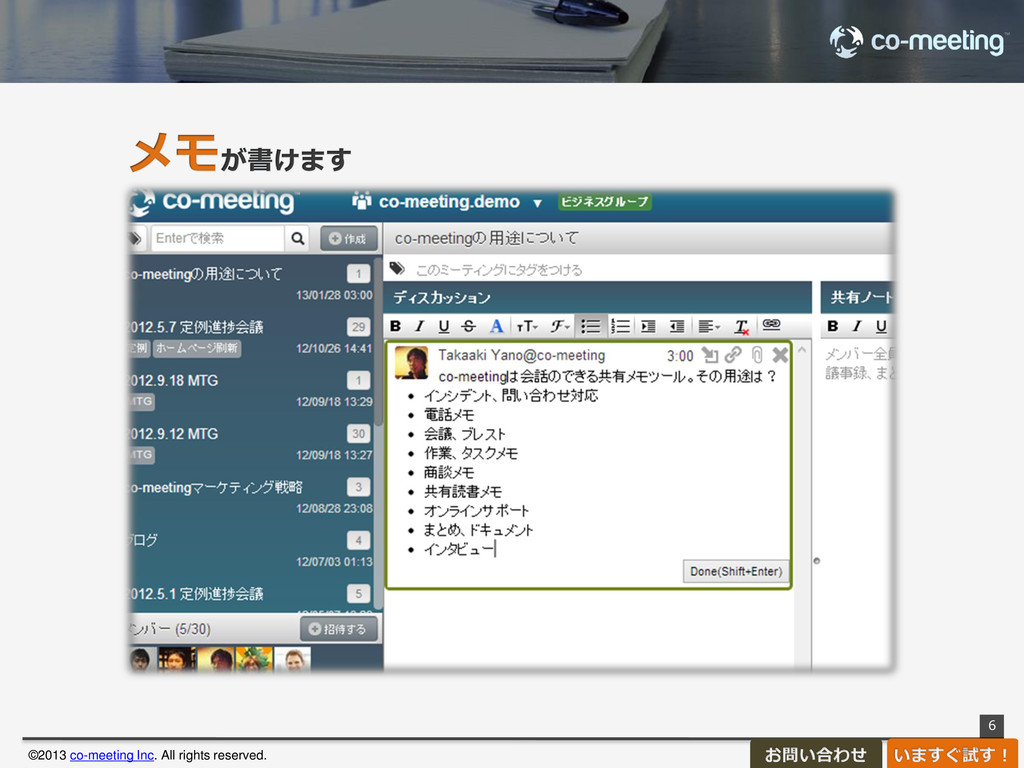This screenshot has width=1024, height=768.
Task: Click the small splitter handle between the panels
Action: (816, 561)
